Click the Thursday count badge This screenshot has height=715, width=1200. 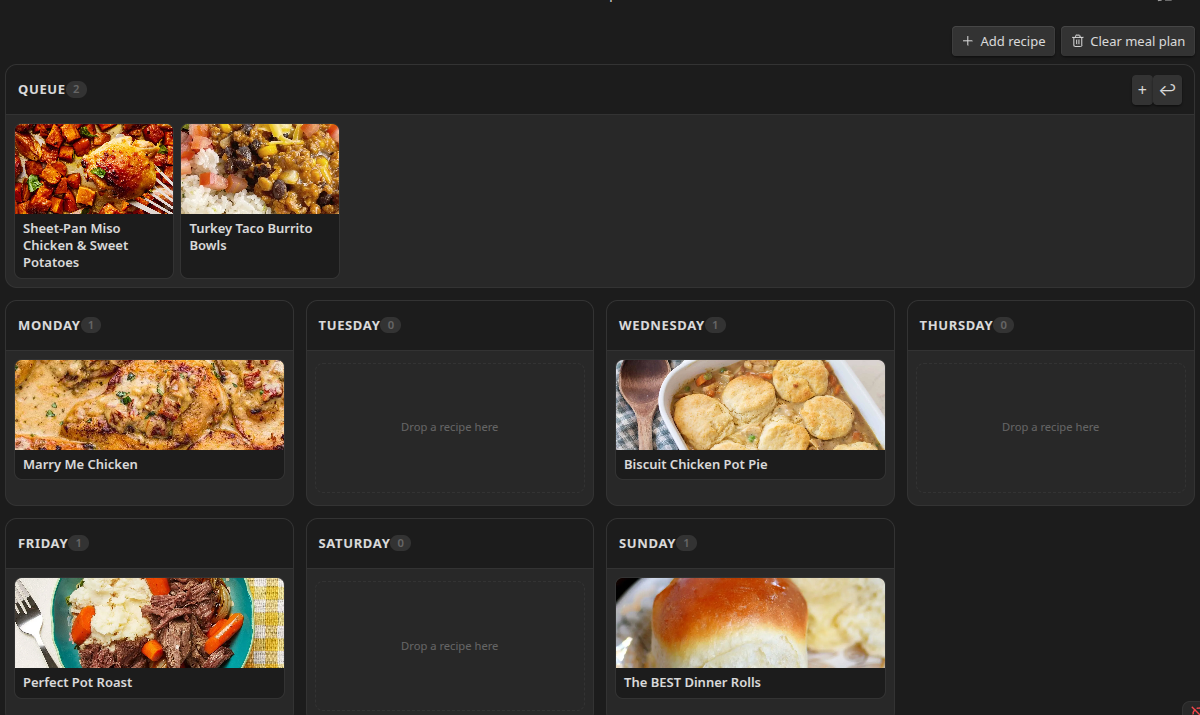pyautogui.click(x=1004, y=326)
